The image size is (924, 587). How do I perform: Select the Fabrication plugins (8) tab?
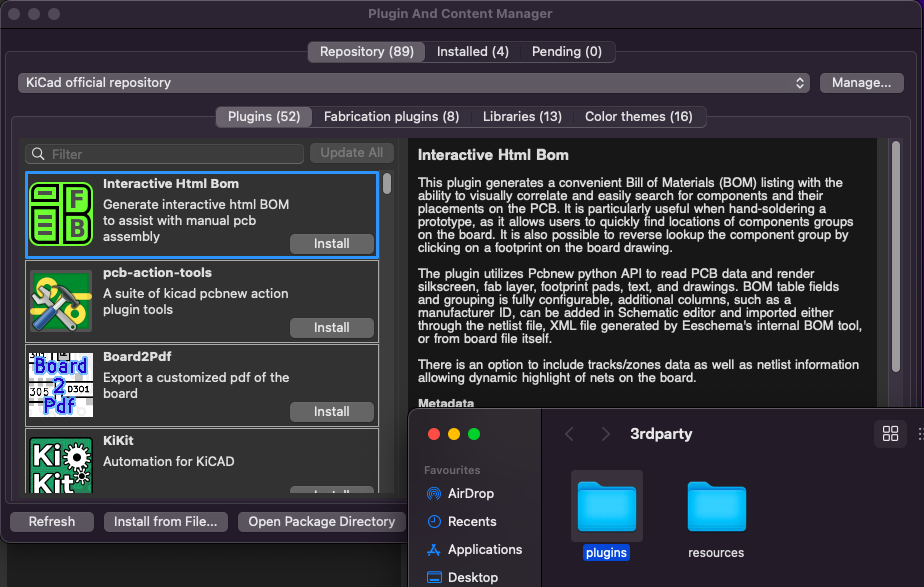point(391,116)
